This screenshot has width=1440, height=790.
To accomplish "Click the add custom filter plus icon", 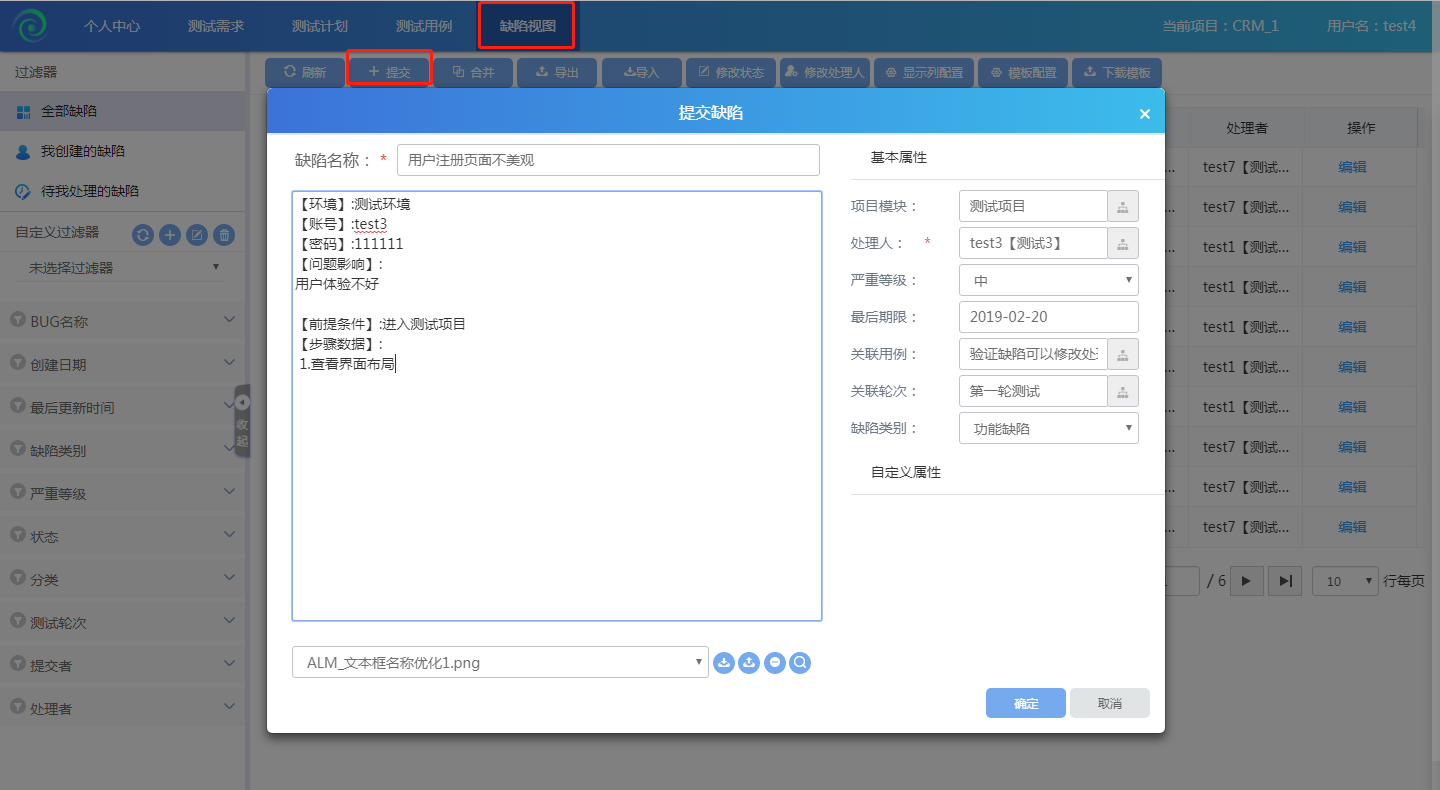I will click(170, 235).
